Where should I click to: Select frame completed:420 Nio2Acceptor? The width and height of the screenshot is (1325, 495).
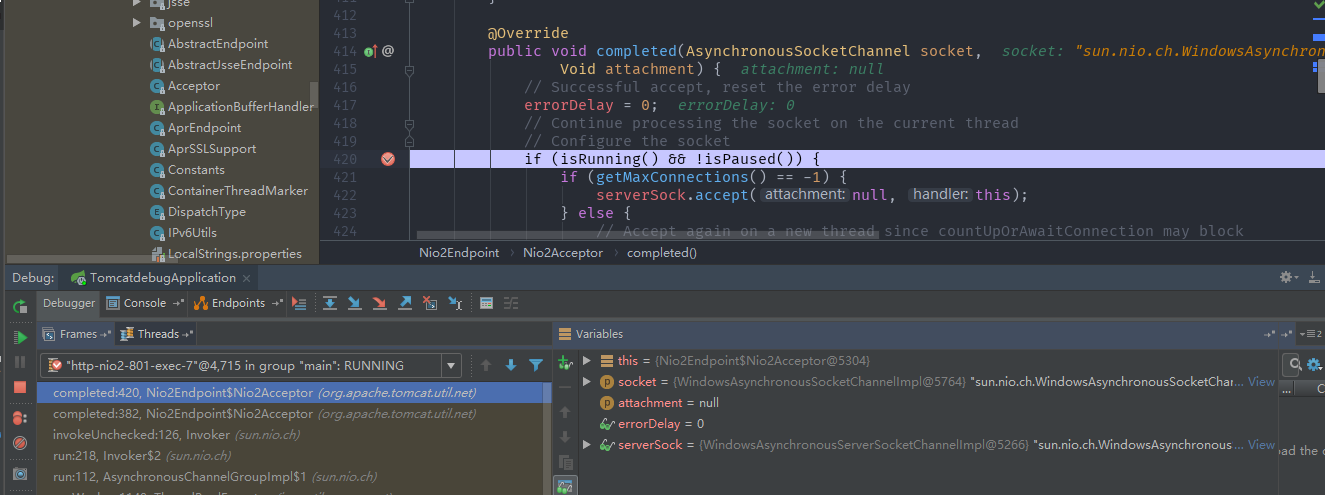click(294, 393)
